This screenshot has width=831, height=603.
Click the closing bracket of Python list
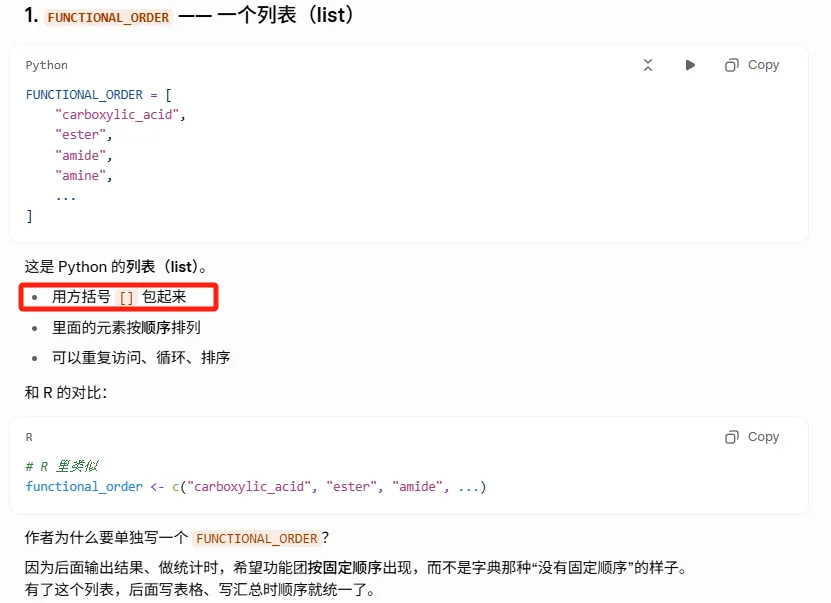click(29, 216)
